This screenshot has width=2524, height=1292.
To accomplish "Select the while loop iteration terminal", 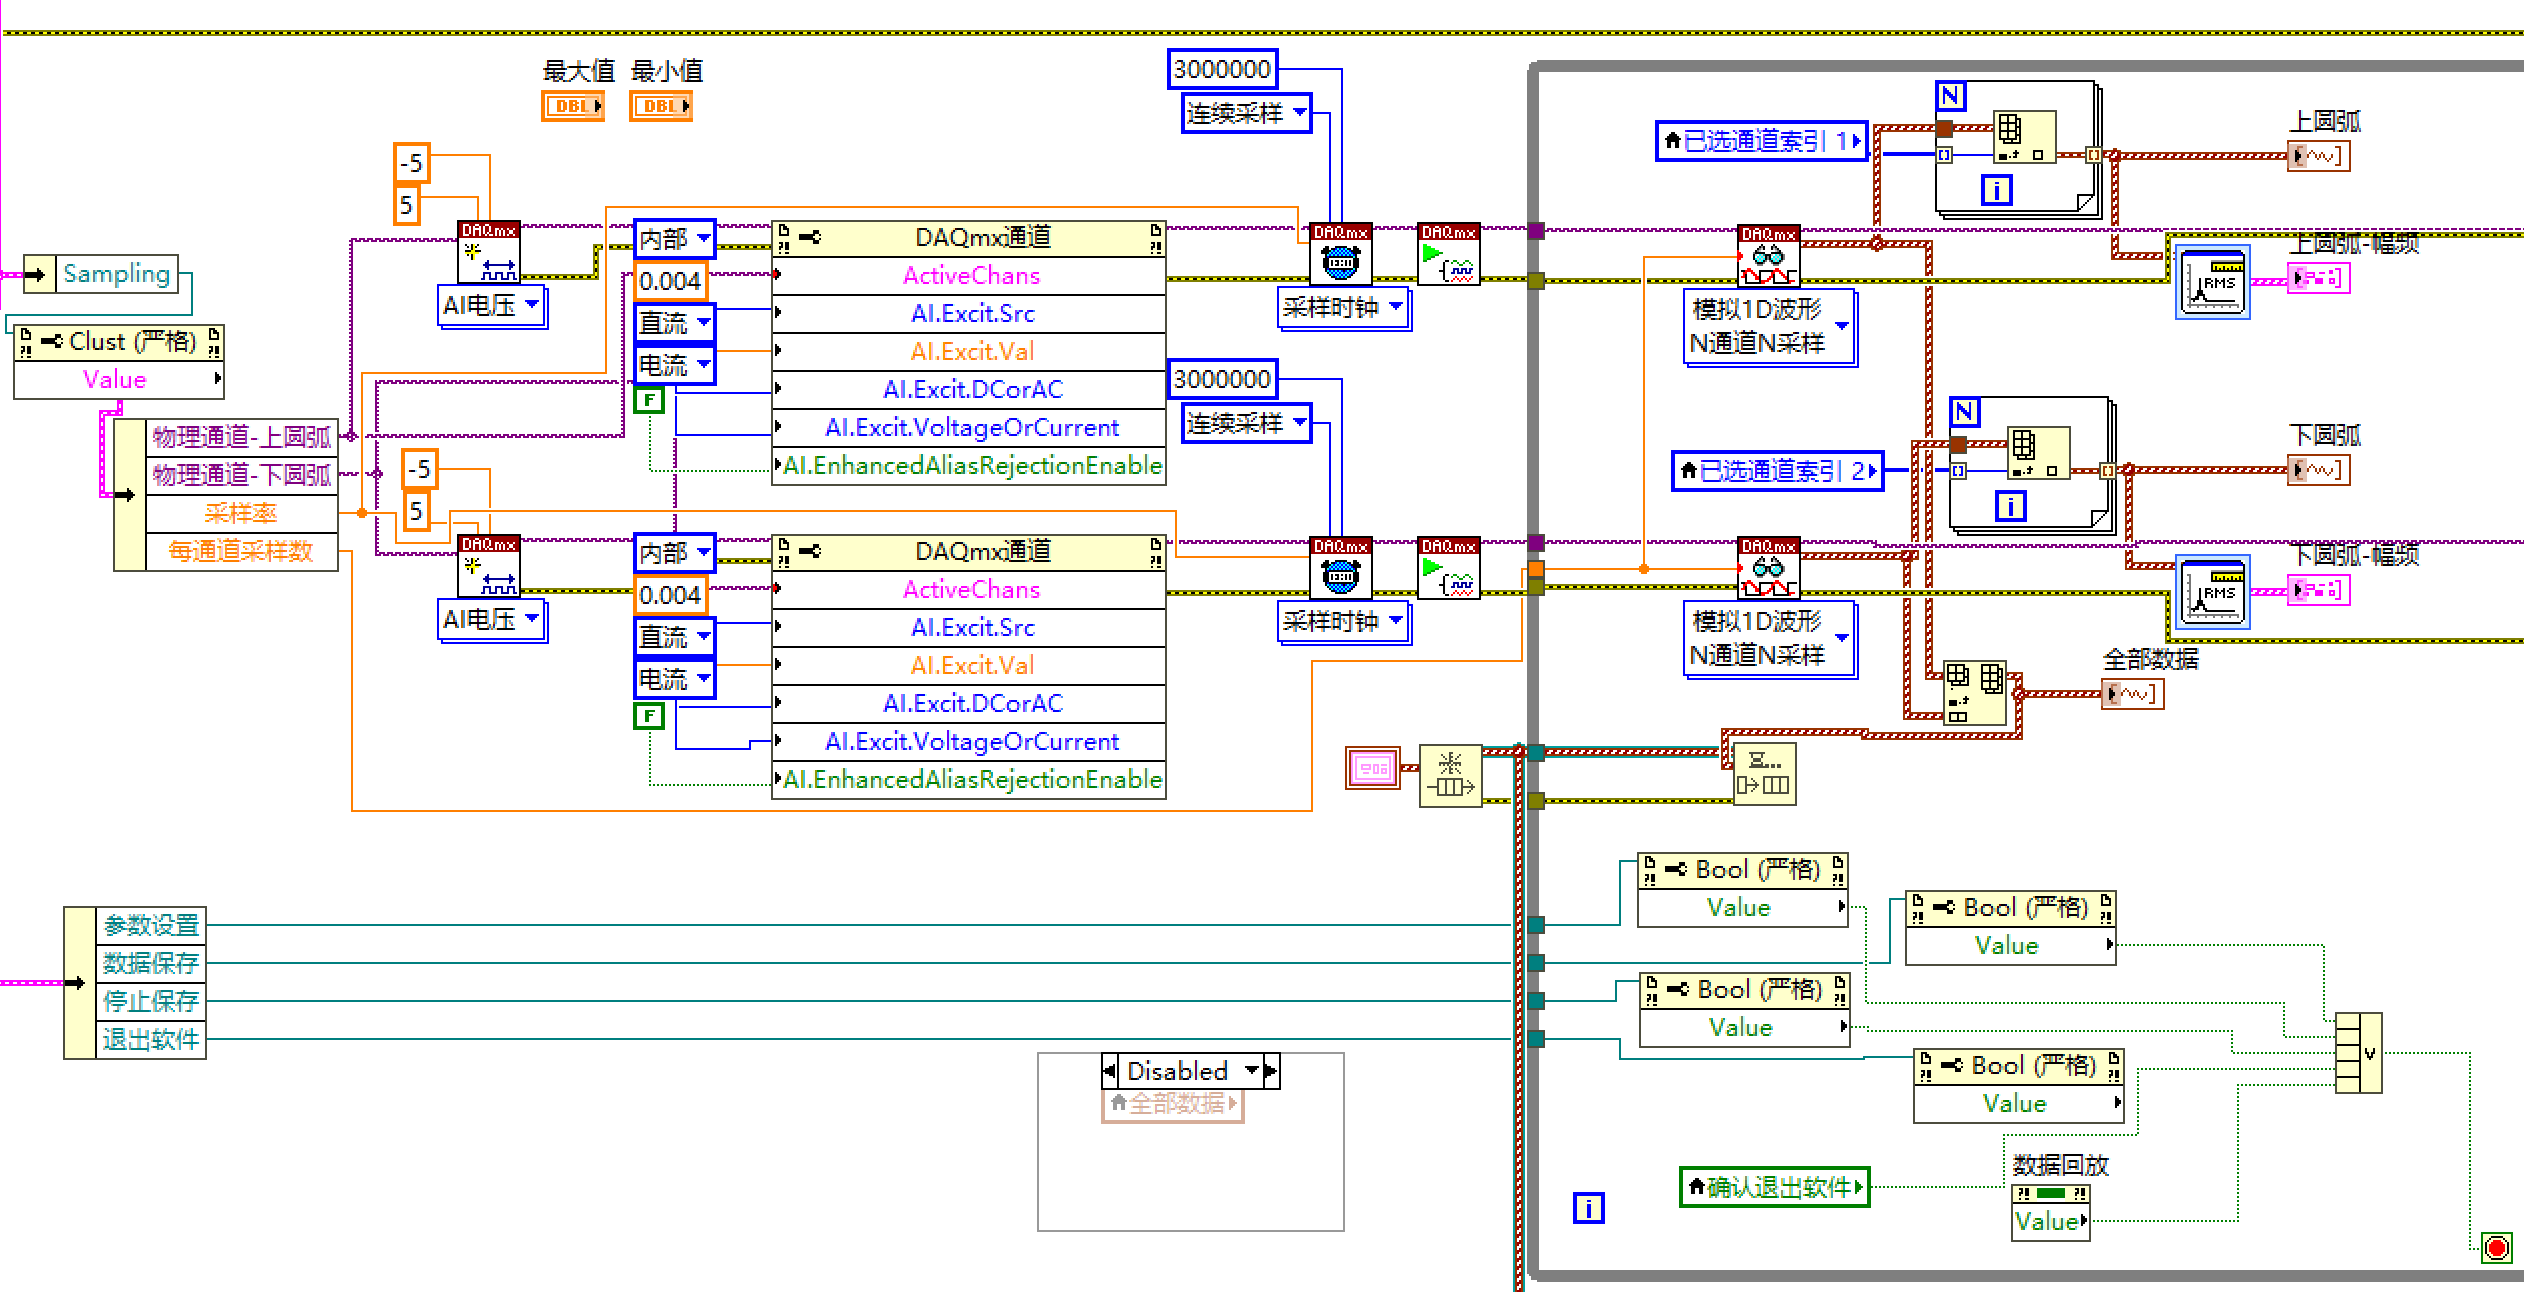I will [x=1588, y=1208].
